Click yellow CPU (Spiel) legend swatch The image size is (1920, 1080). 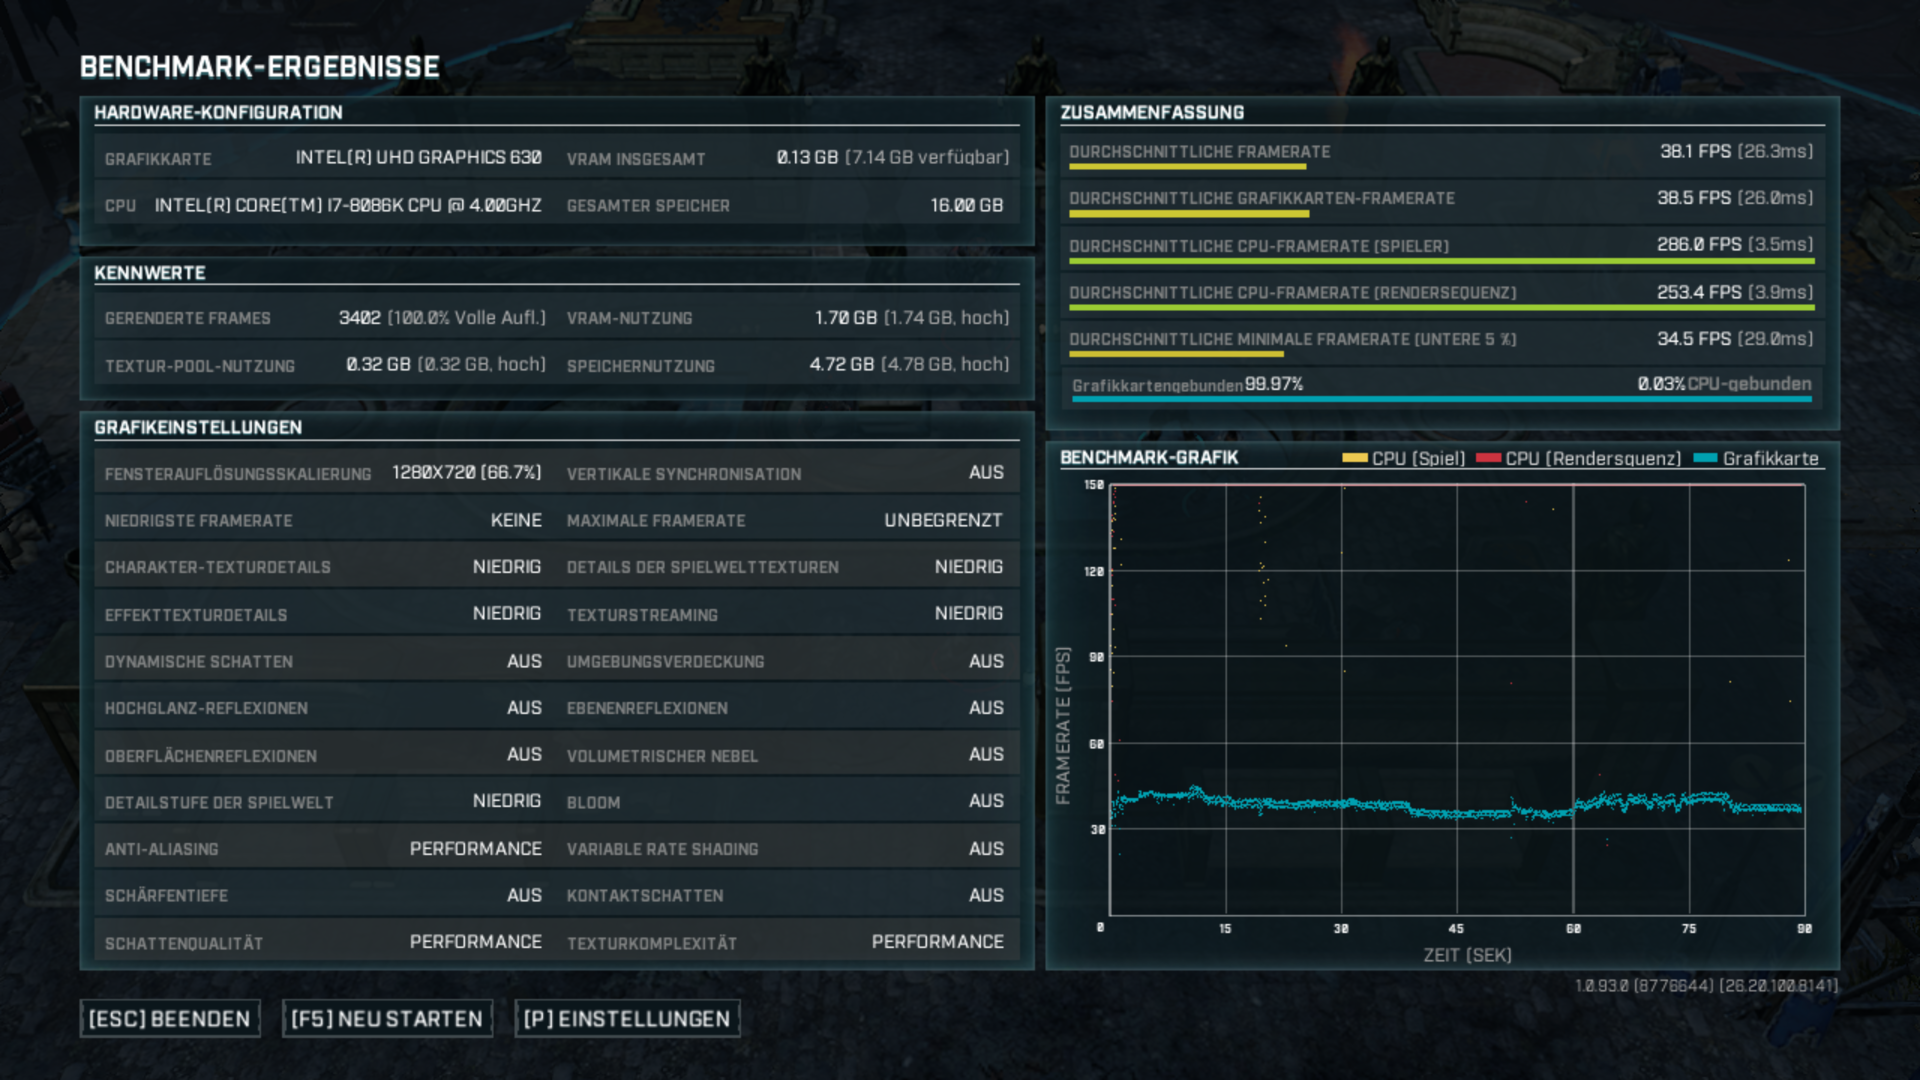pos(1354,458)
